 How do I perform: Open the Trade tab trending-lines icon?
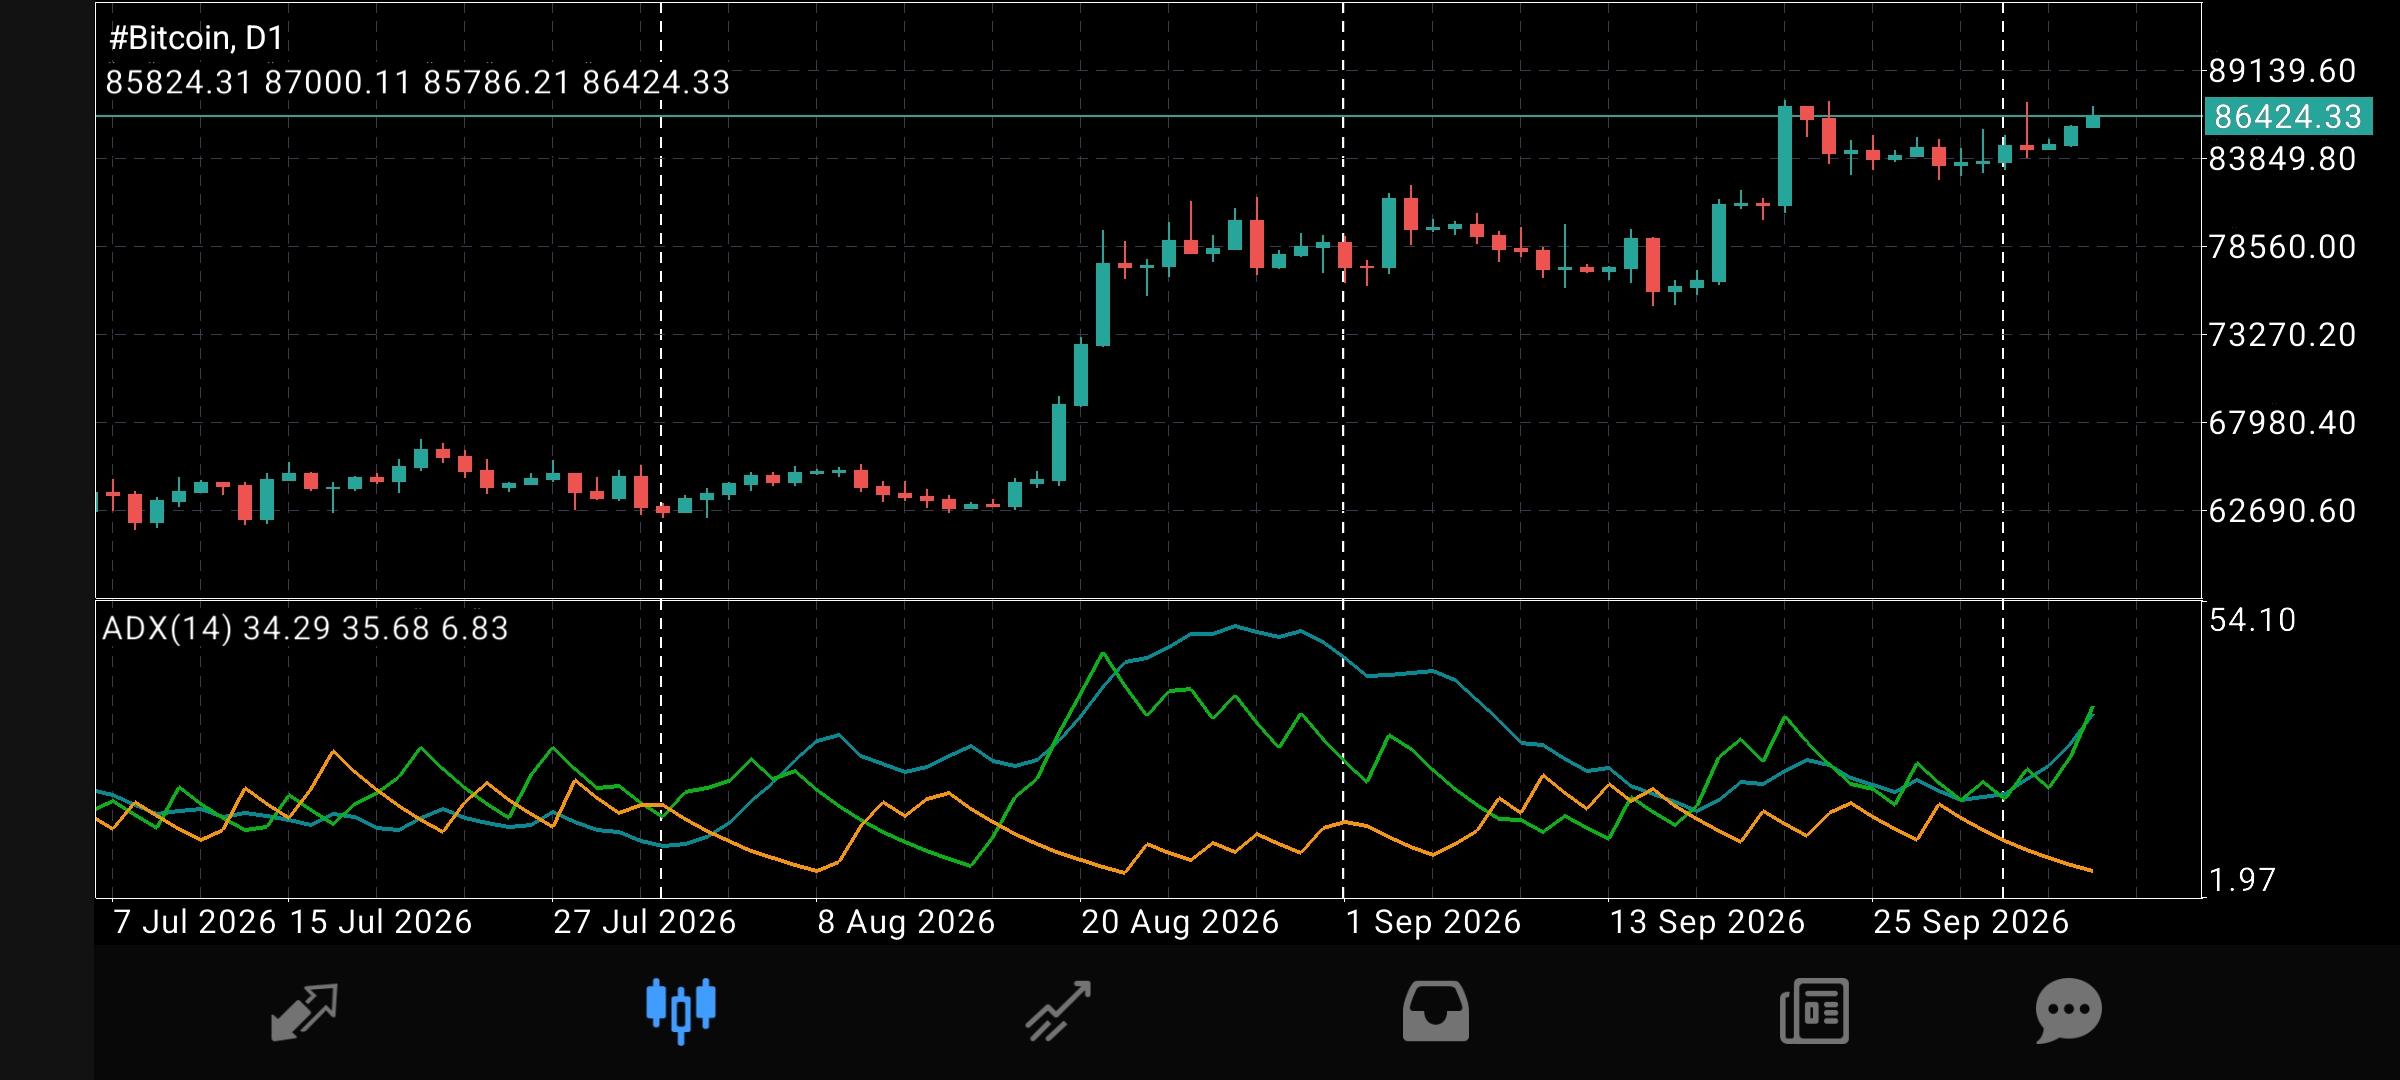(x=1058, y=1012)
